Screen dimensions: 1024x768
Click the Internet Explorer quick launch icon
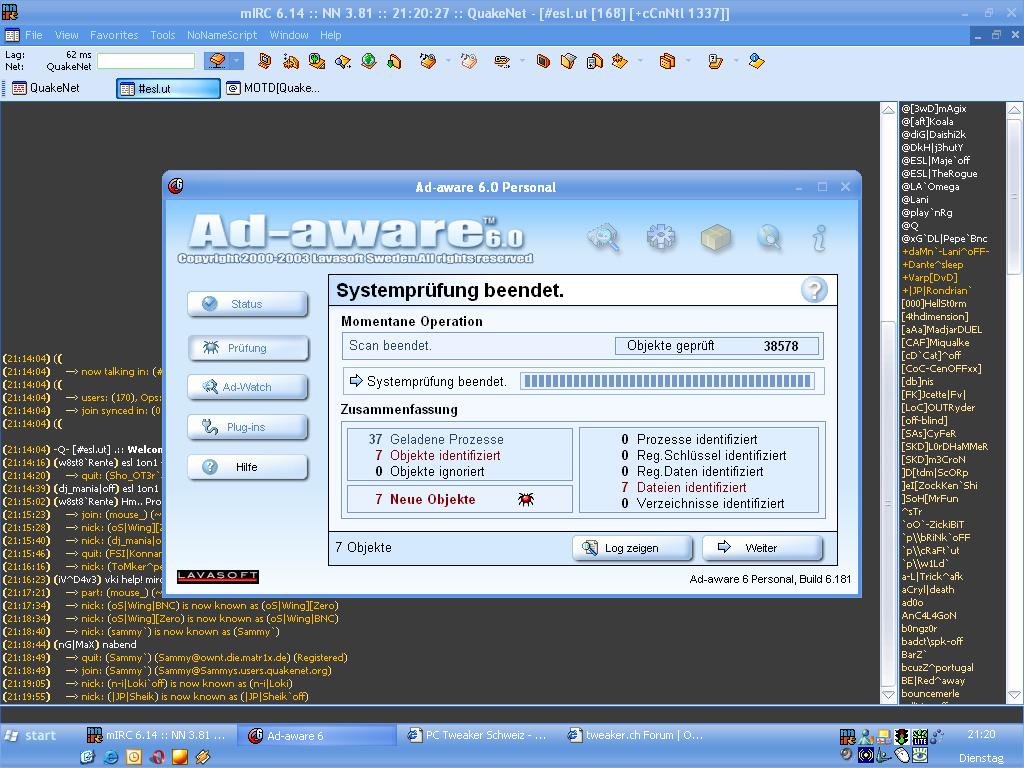[111, 757]
